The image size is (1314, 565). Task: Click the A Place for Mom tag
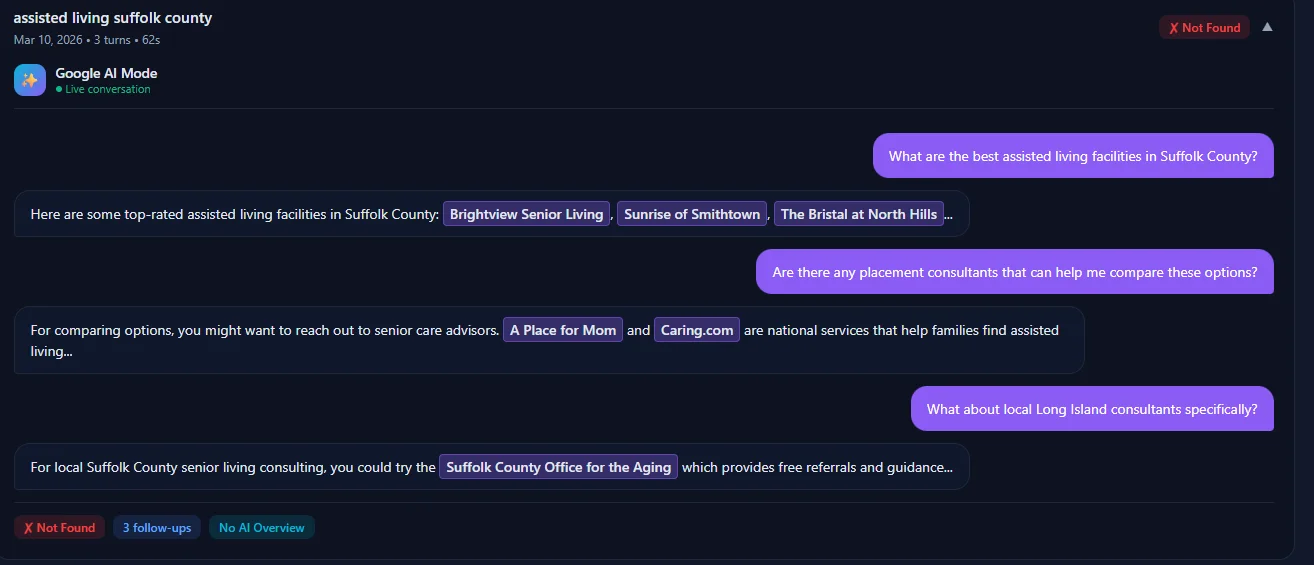click(x=563, y=330)
